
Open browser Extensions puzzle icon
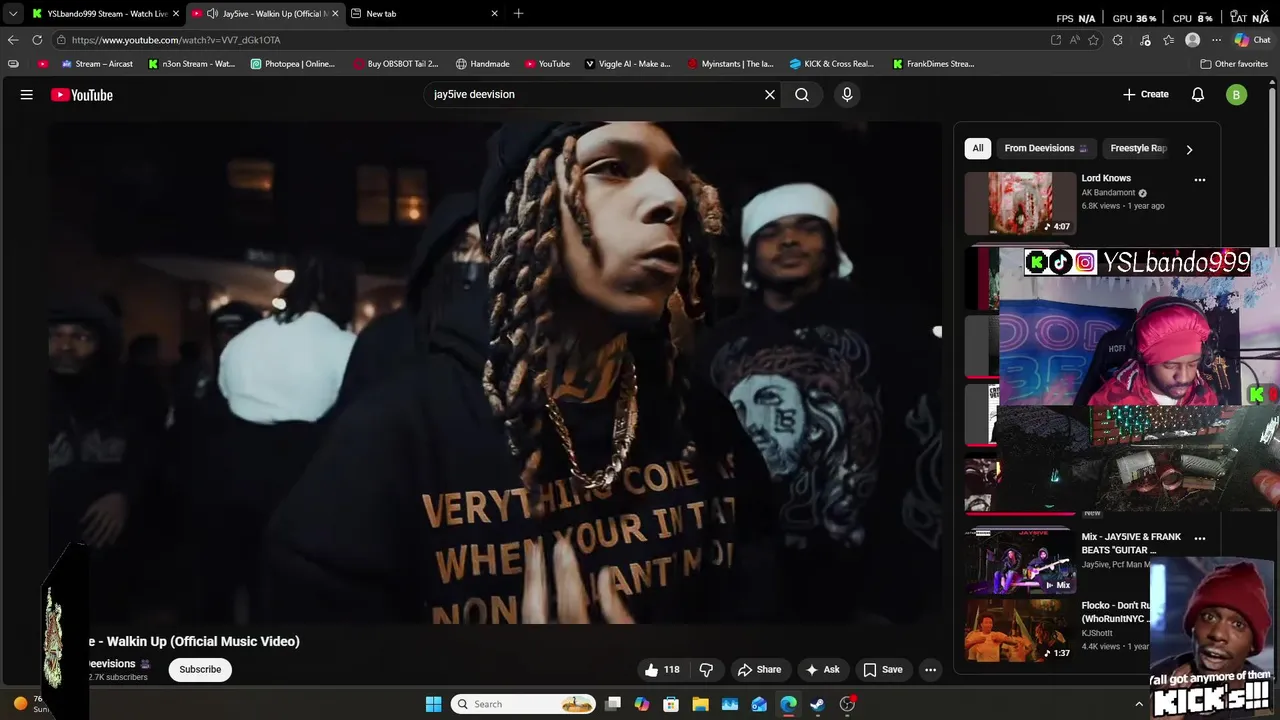pyautogui.click(x=1118, y=40)
